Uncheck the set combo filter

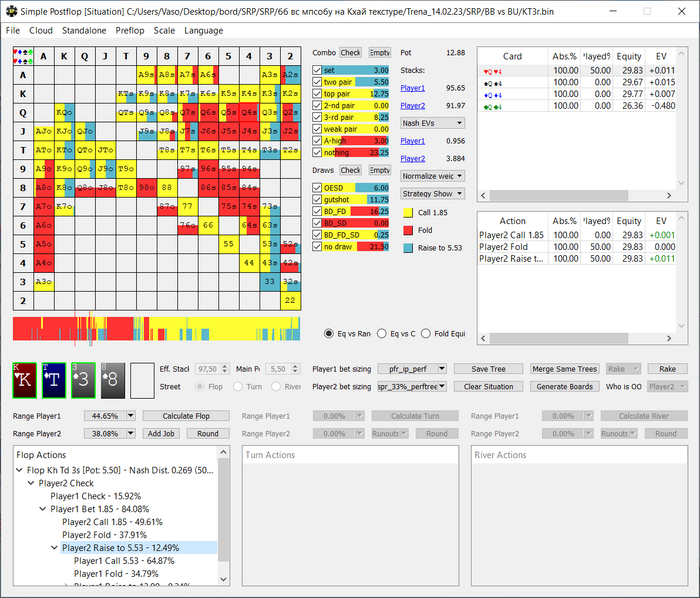tap(317, 70)
